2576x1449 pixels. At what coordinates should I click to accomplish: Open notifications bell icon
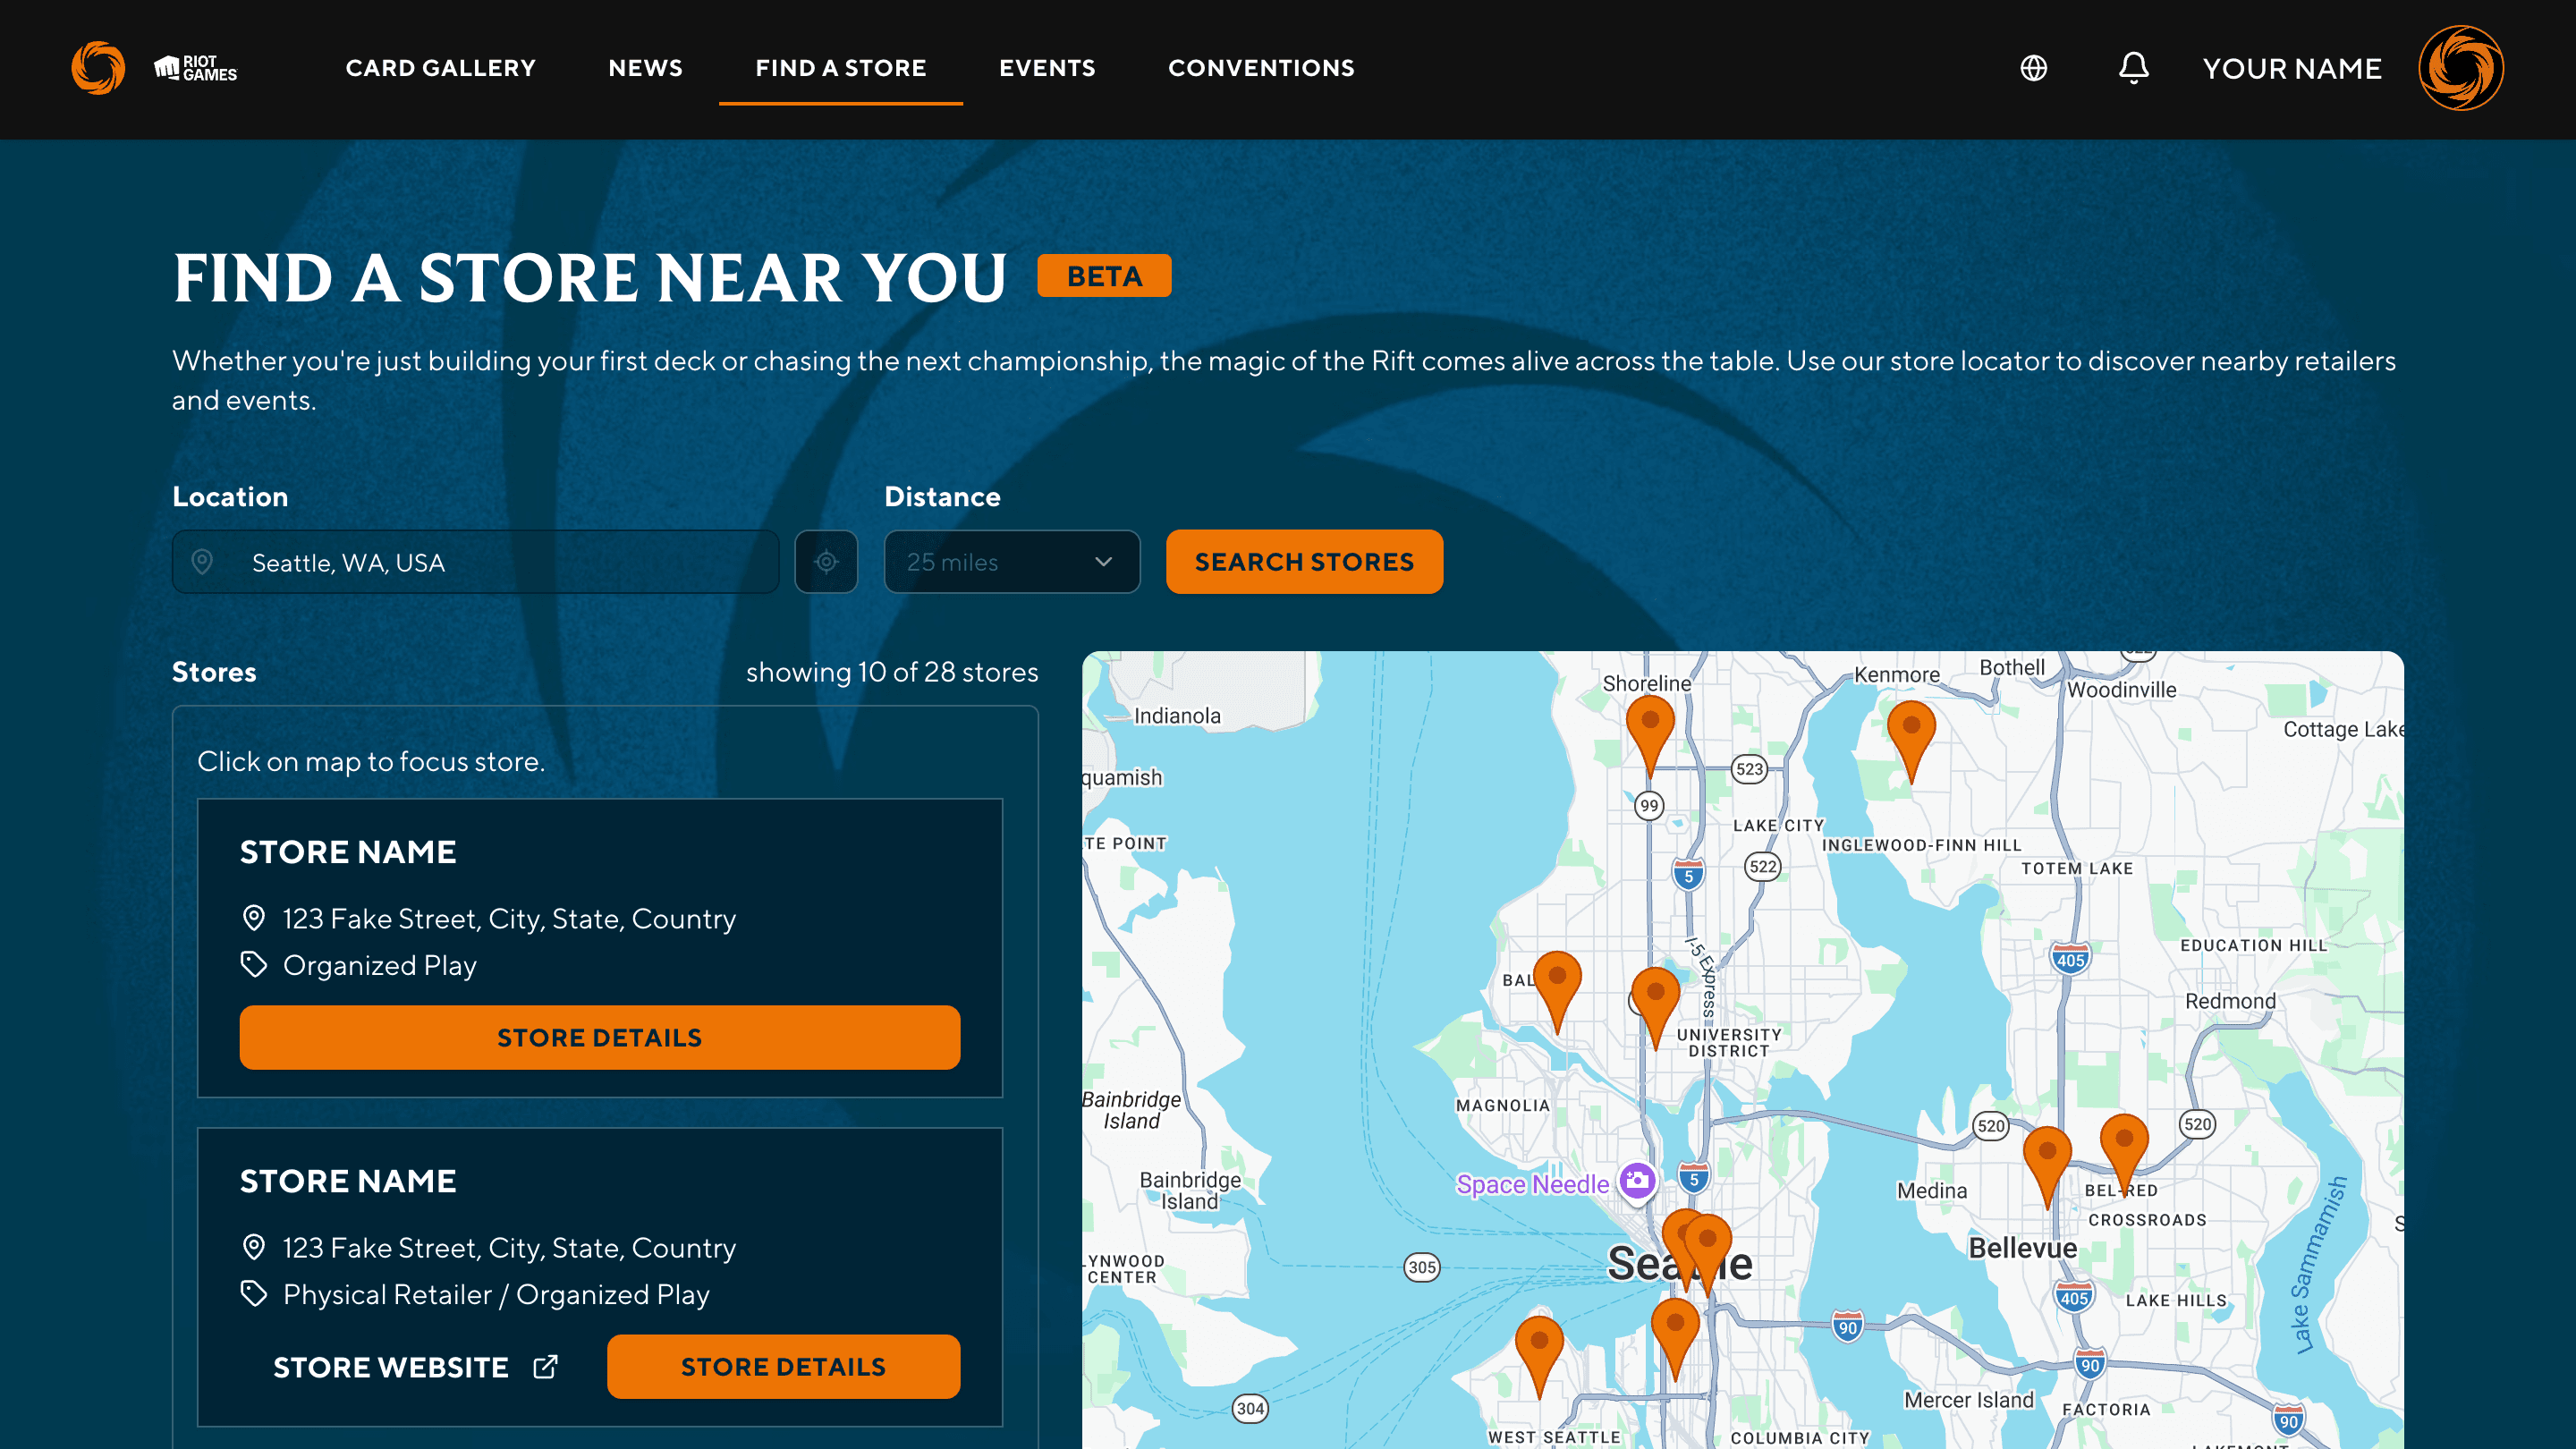(2133, 68)
